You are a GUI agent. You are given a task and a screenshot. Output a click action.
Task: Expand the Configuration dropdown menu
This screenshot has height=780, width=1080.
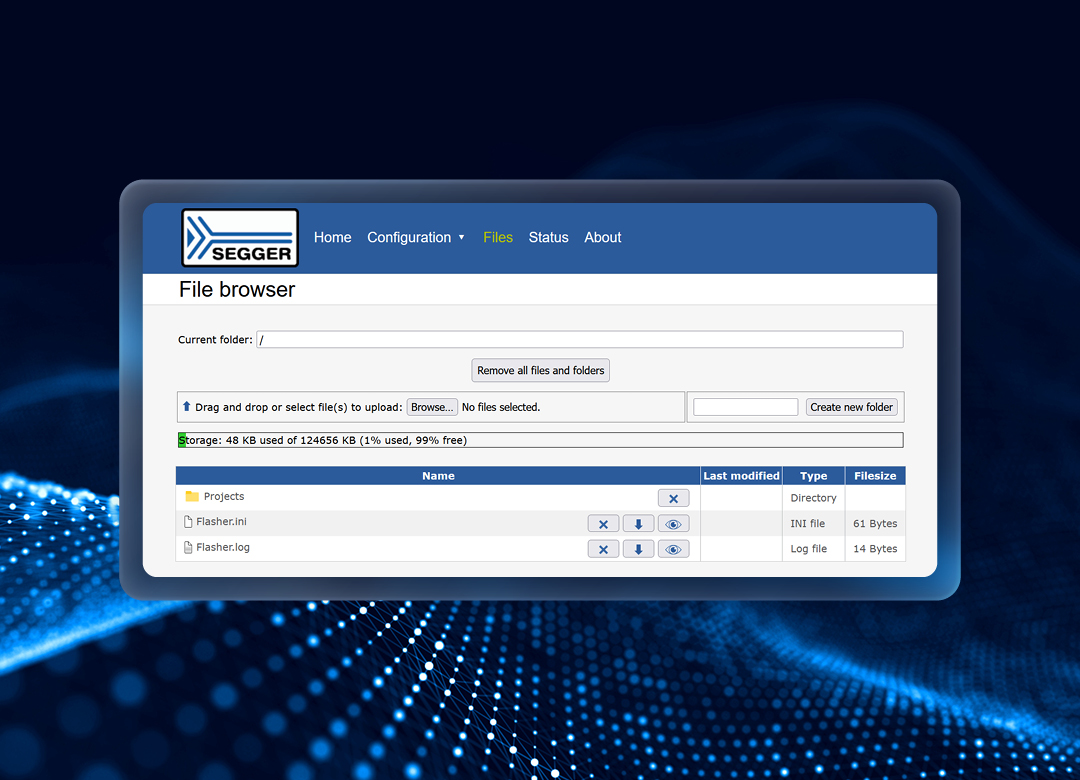pos(415,238)
